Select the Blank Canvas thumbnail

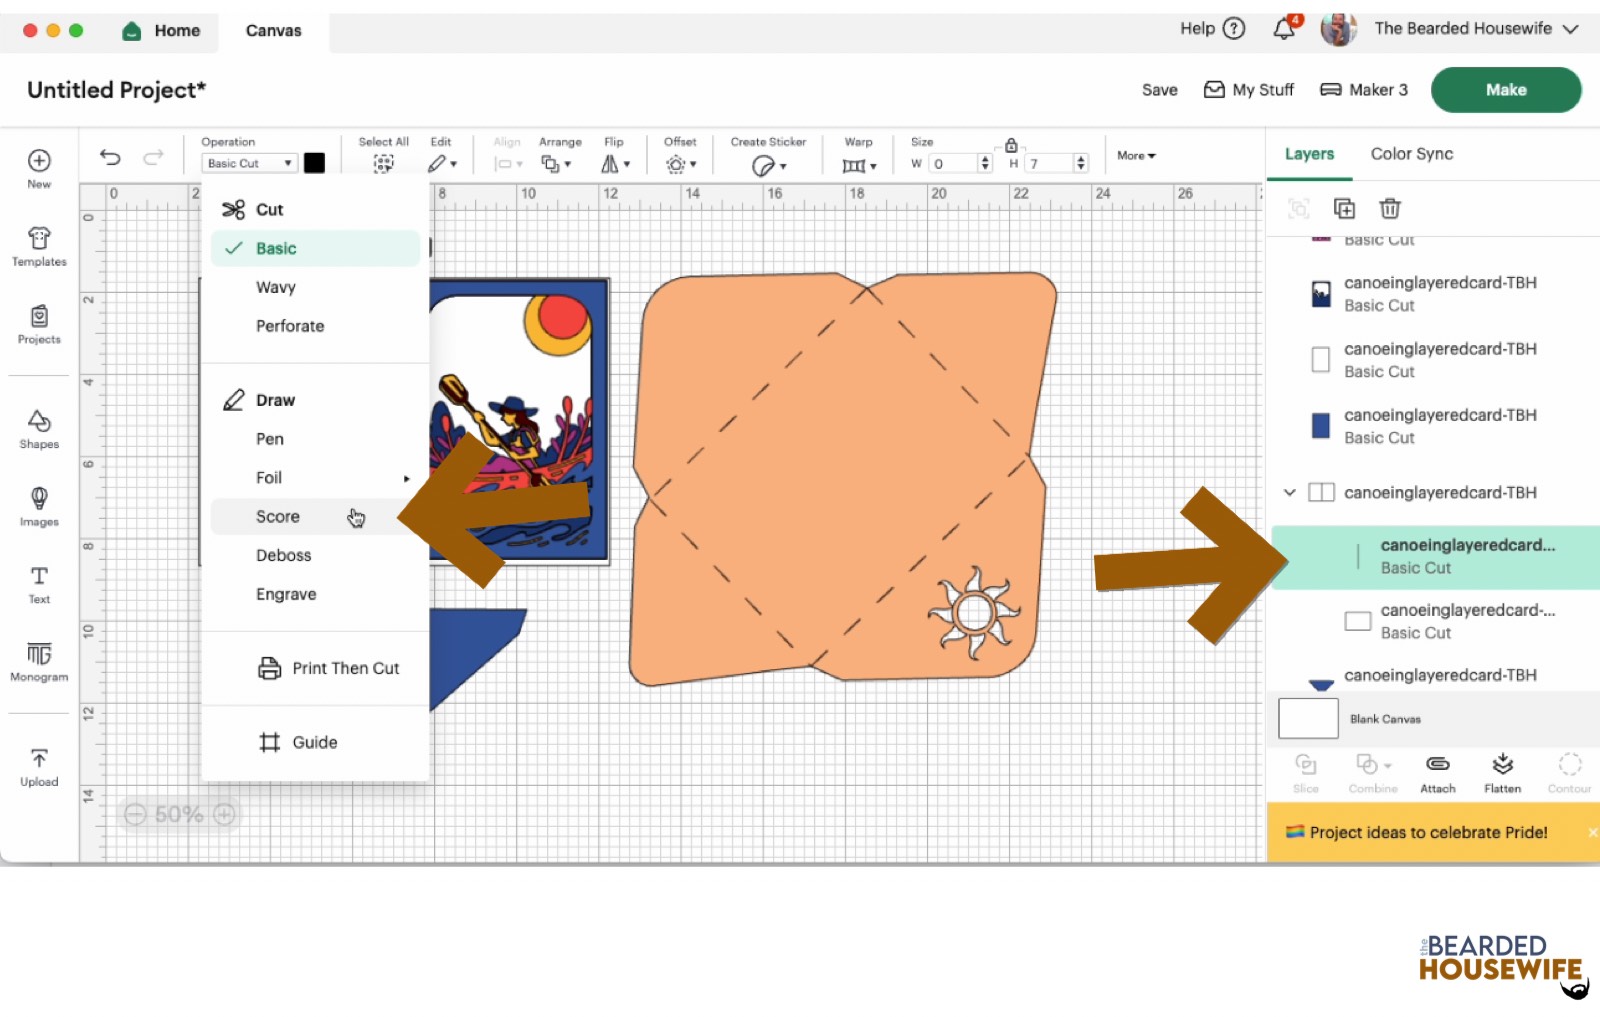(x=1308, y=718)
